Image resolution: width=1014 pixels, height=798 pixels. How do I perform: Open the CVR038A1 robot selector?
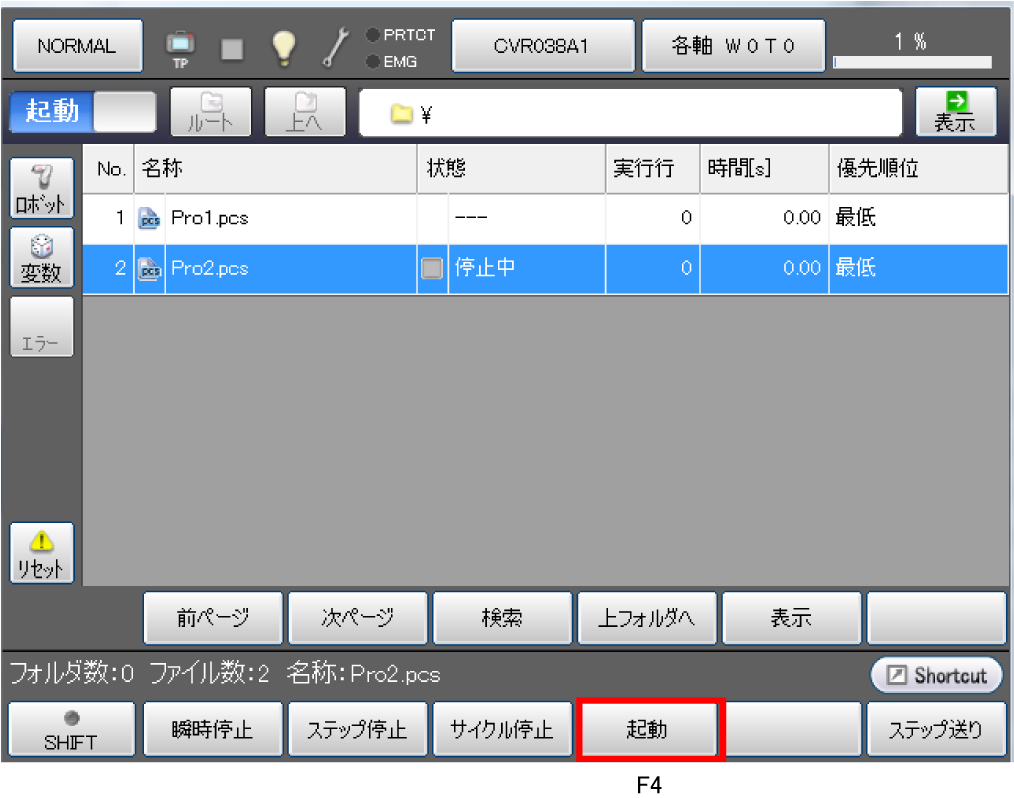[543, 46]
